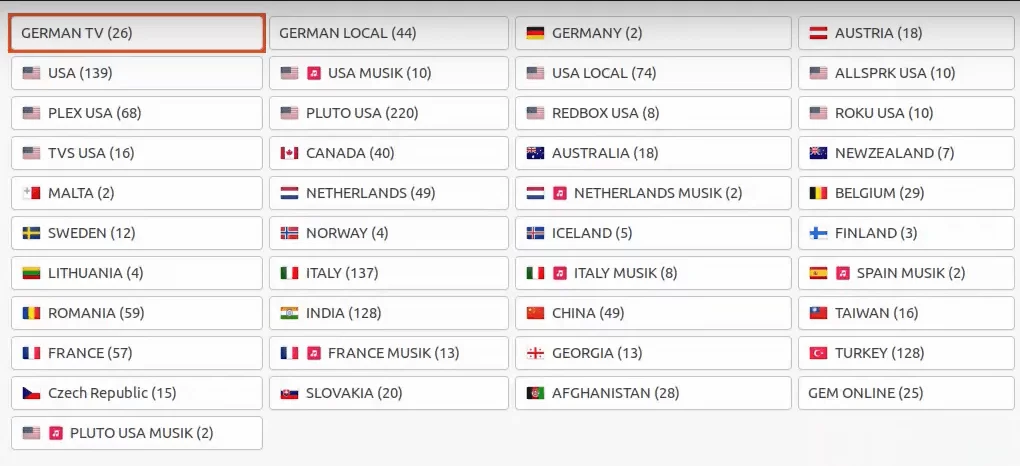Select the Czech Republic (15) group

137,393
